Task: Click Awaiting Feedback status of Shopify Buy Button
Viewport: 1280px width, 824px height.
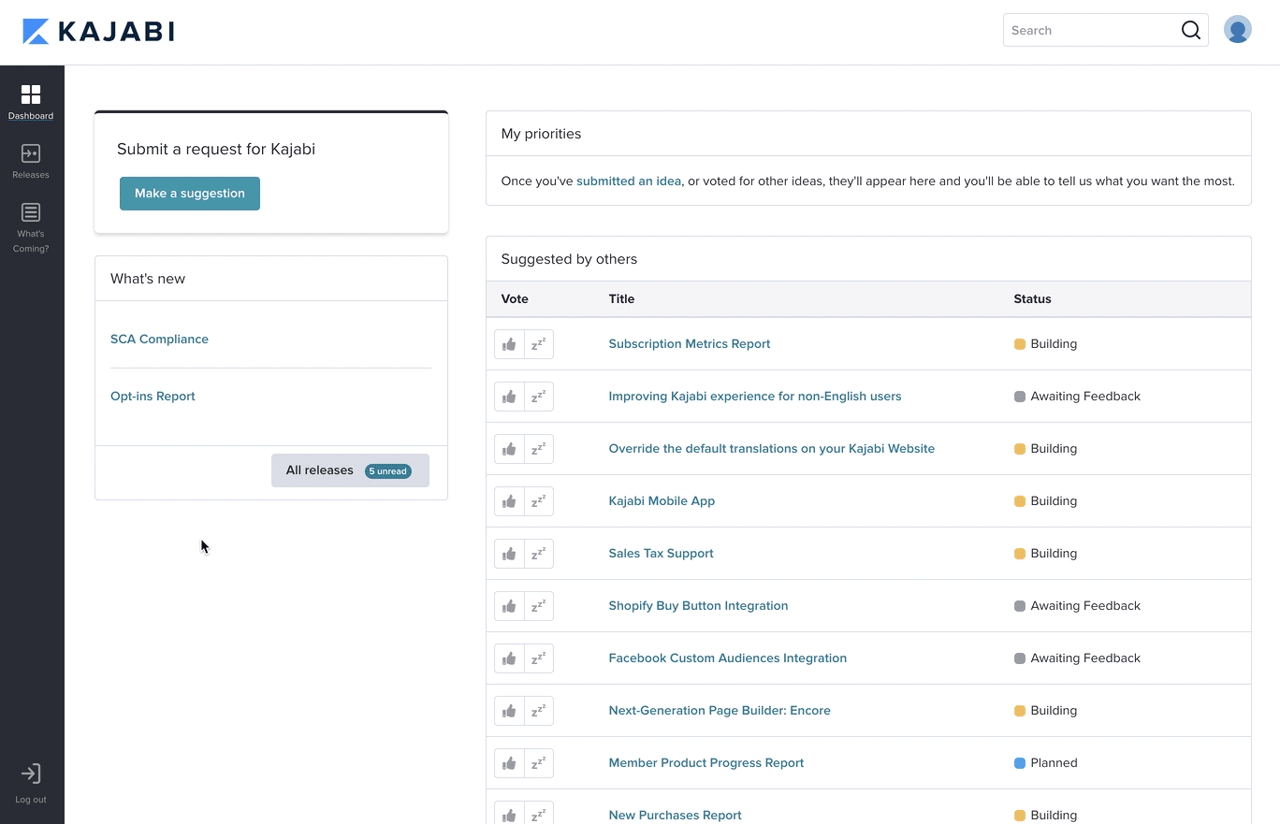Action: click(1077, 606)
